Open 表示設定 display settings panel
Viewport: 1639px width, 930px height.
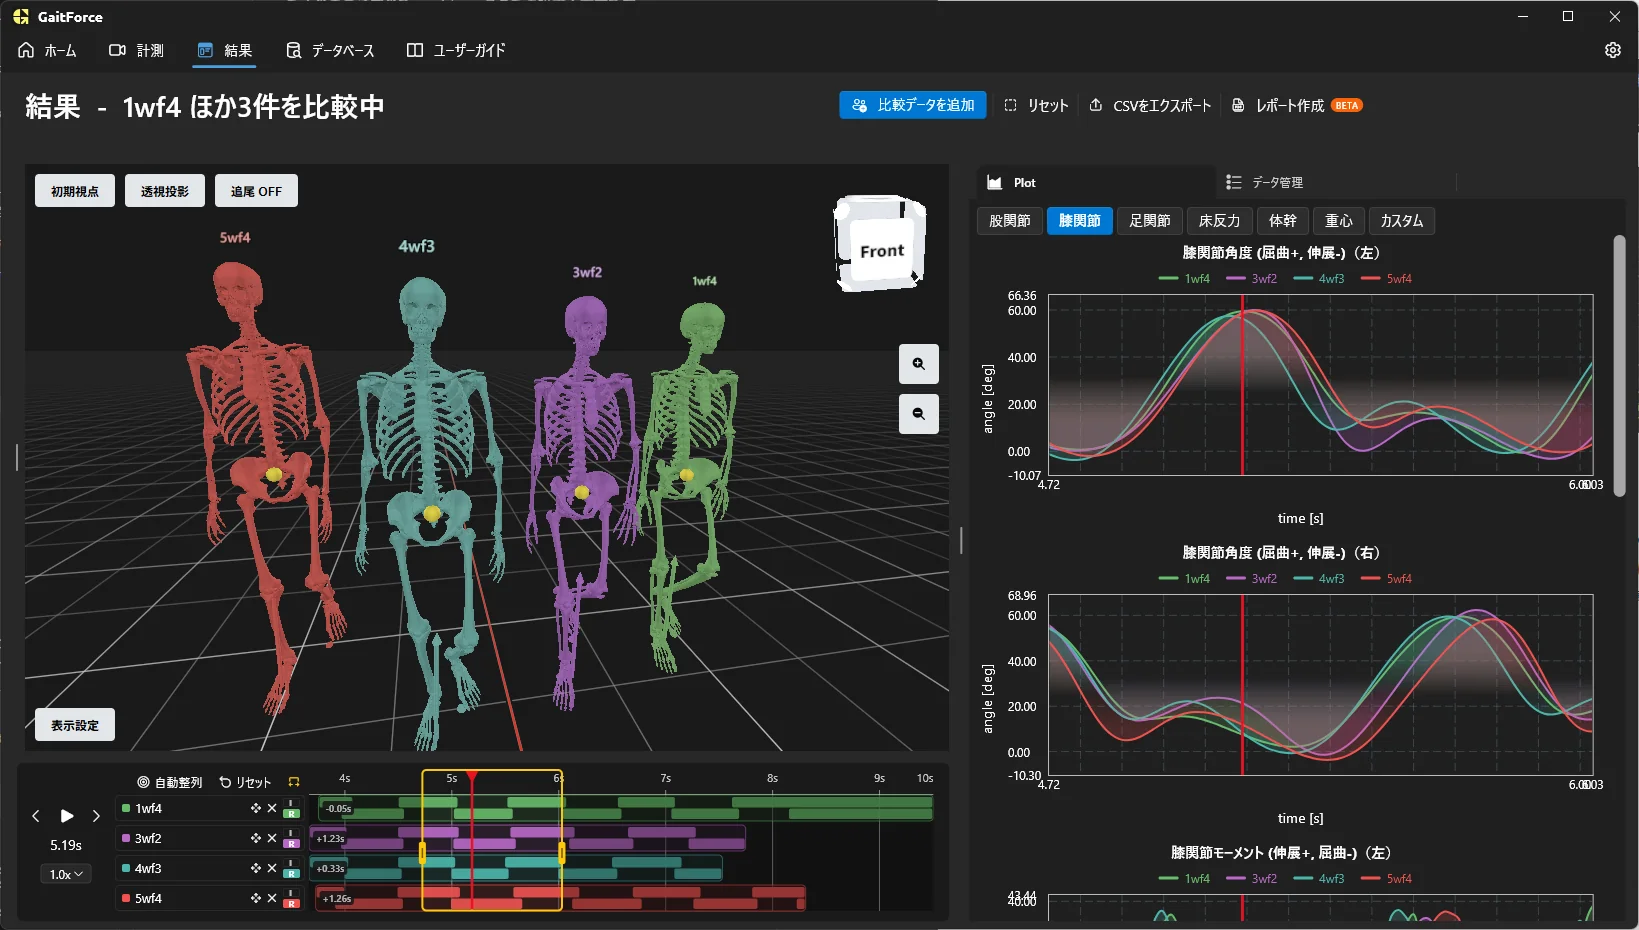(x=75, y=725)
